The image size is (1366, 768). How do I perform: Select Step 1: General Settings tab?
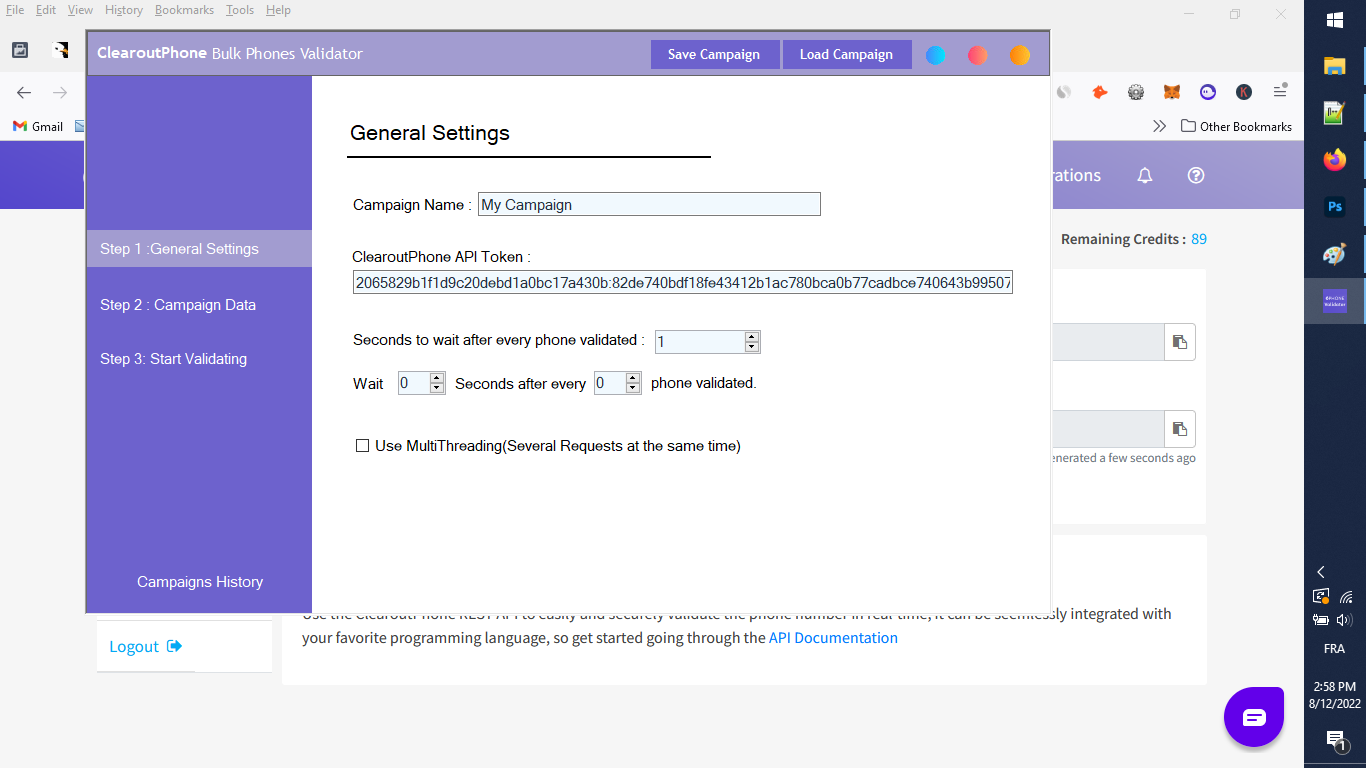pyautogui.click(x=199, y=249)
